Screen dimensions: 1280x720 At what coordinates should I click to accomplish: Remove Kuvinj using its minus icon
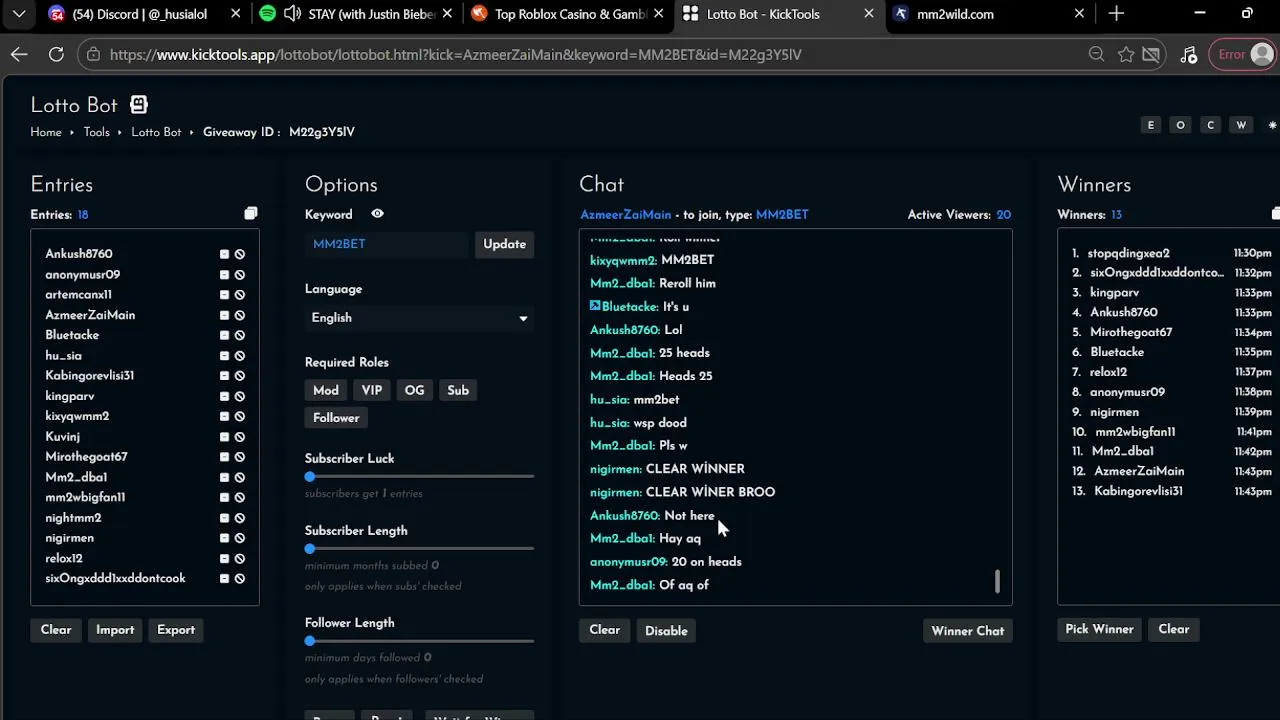[x=224, y=437]
